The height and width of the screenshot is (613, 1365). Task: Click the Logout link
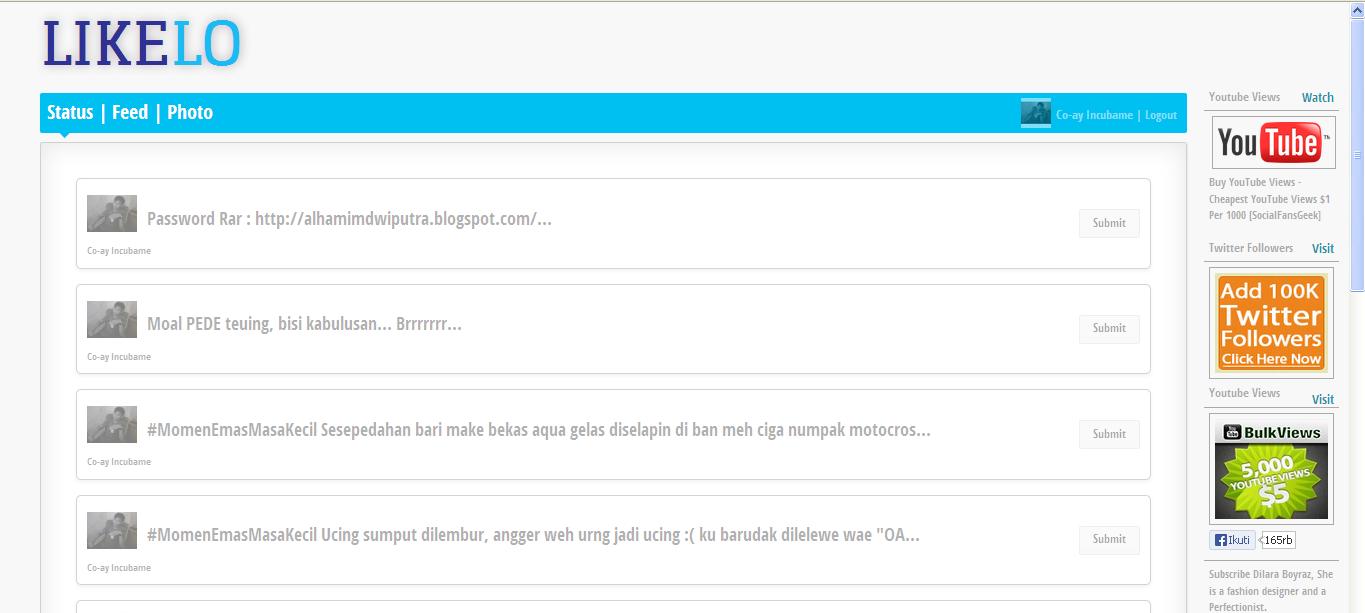[1161, 115]
